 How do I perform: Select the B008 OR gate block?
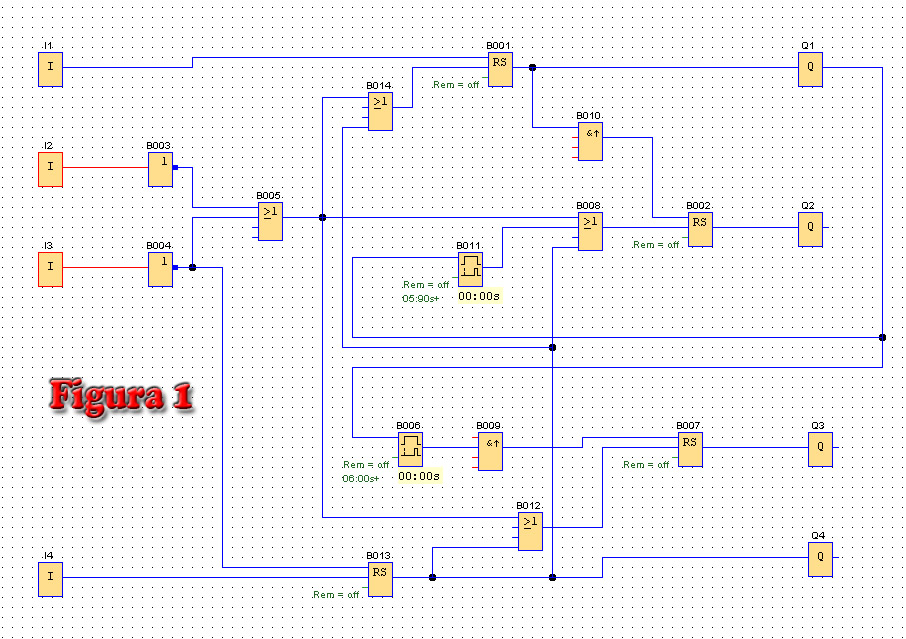[x=590, y=231]
